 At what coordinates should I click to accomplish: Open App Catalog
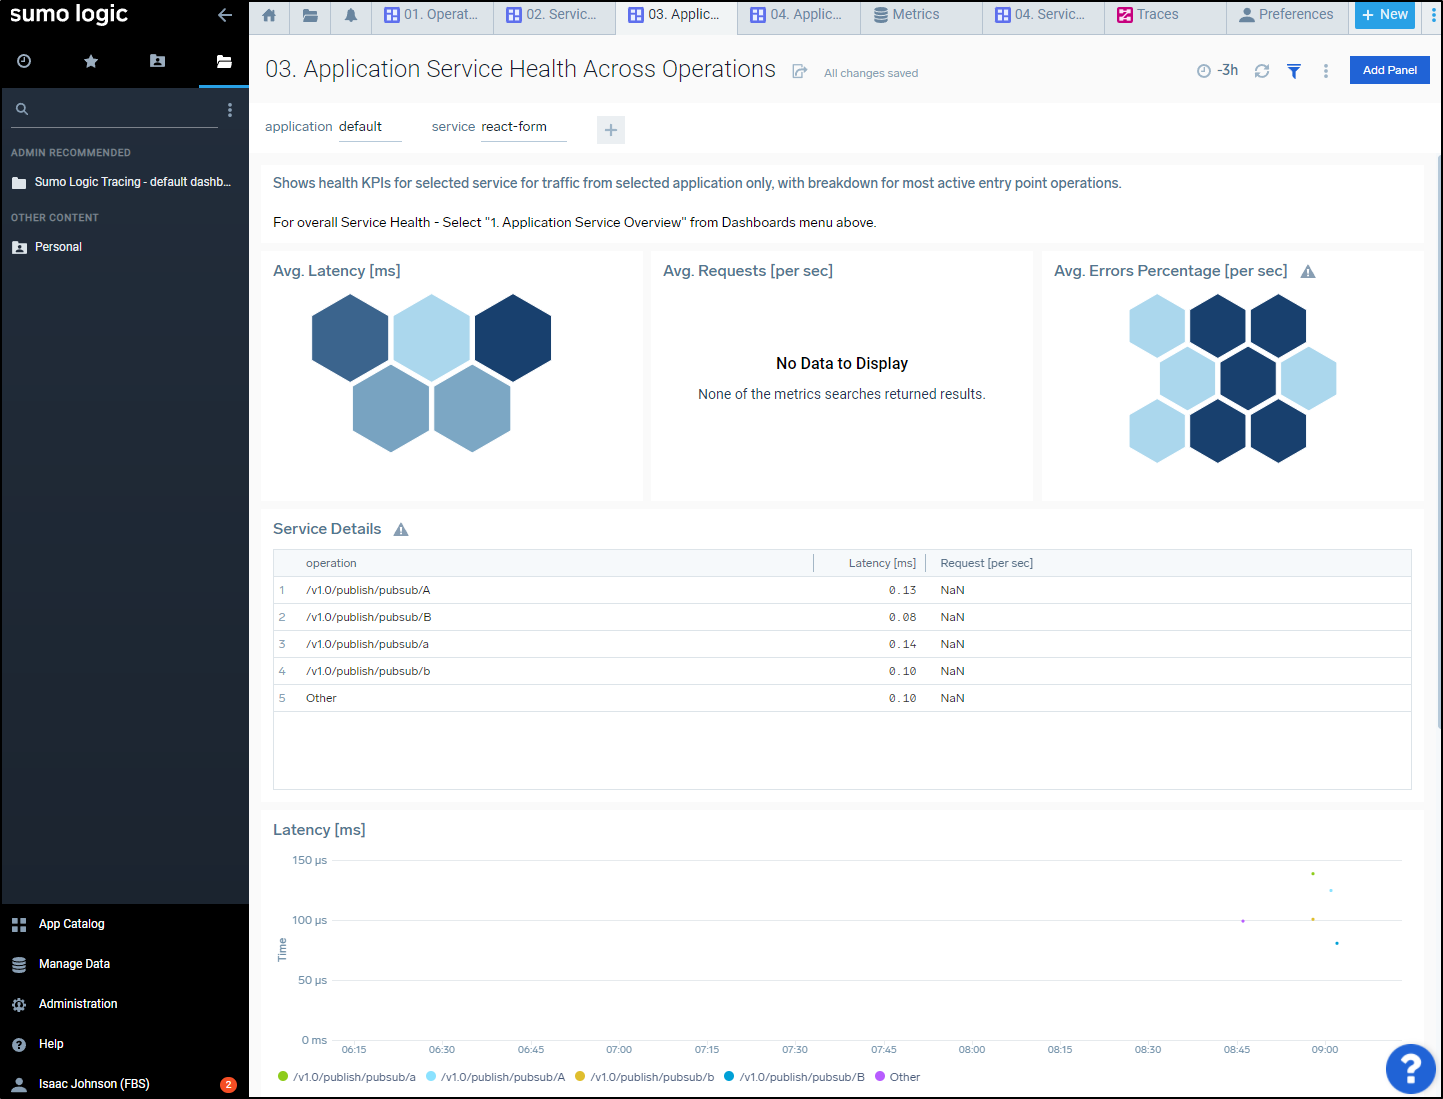71,924
